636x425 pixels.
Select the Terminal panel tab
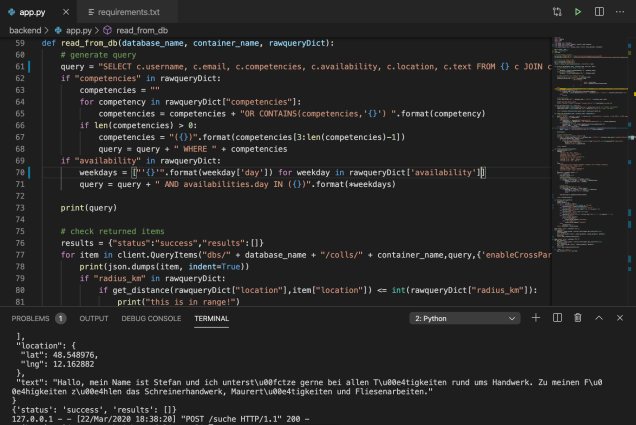tap(211, 318)
